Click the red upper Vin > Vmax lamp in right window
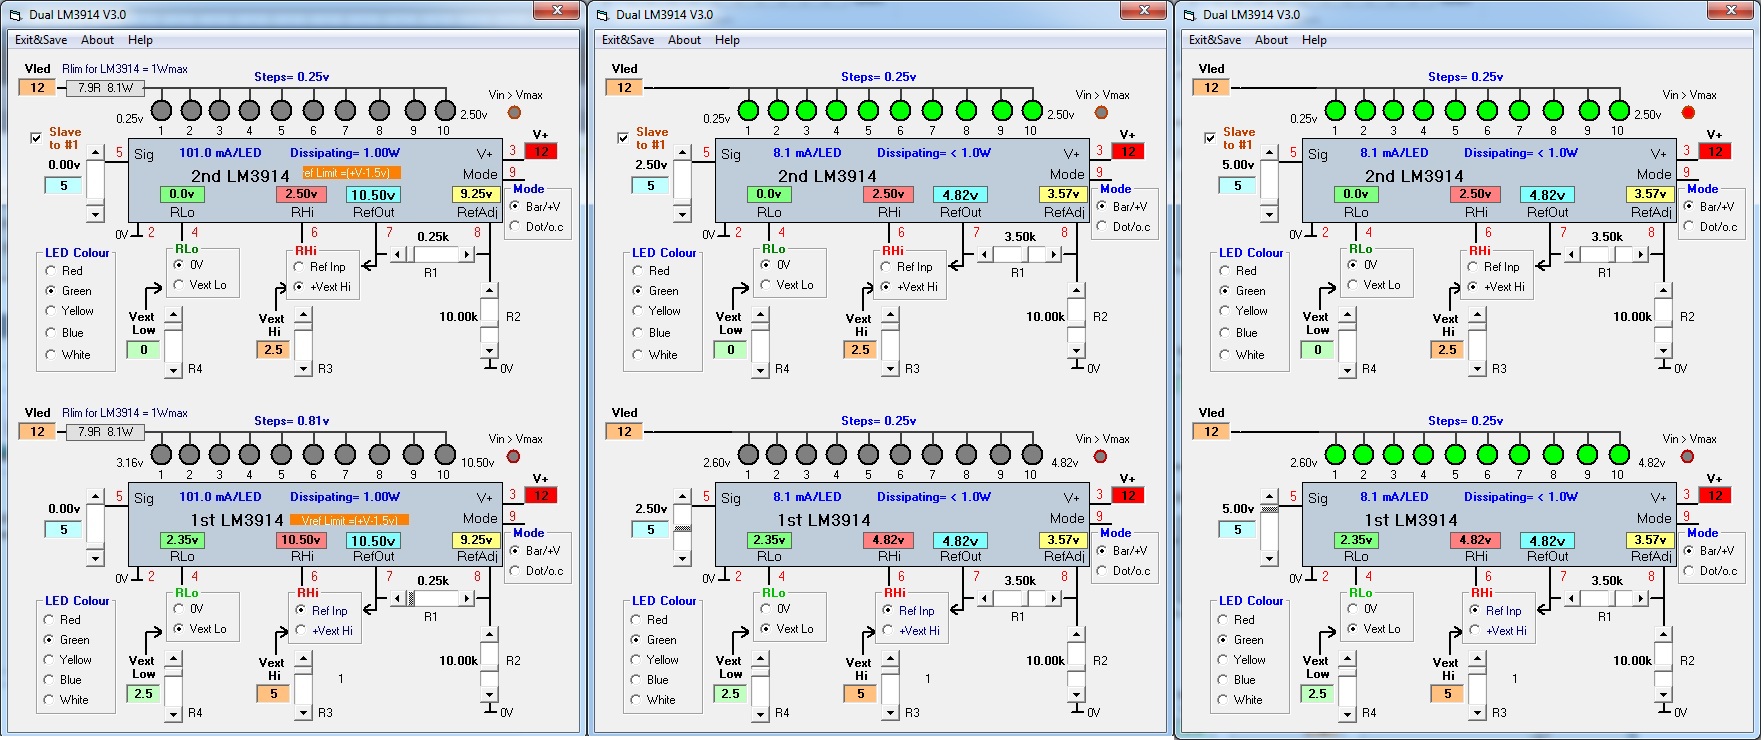This screenshot has height=740, width=1764. pyautogui.click(x=1688, y=112)
